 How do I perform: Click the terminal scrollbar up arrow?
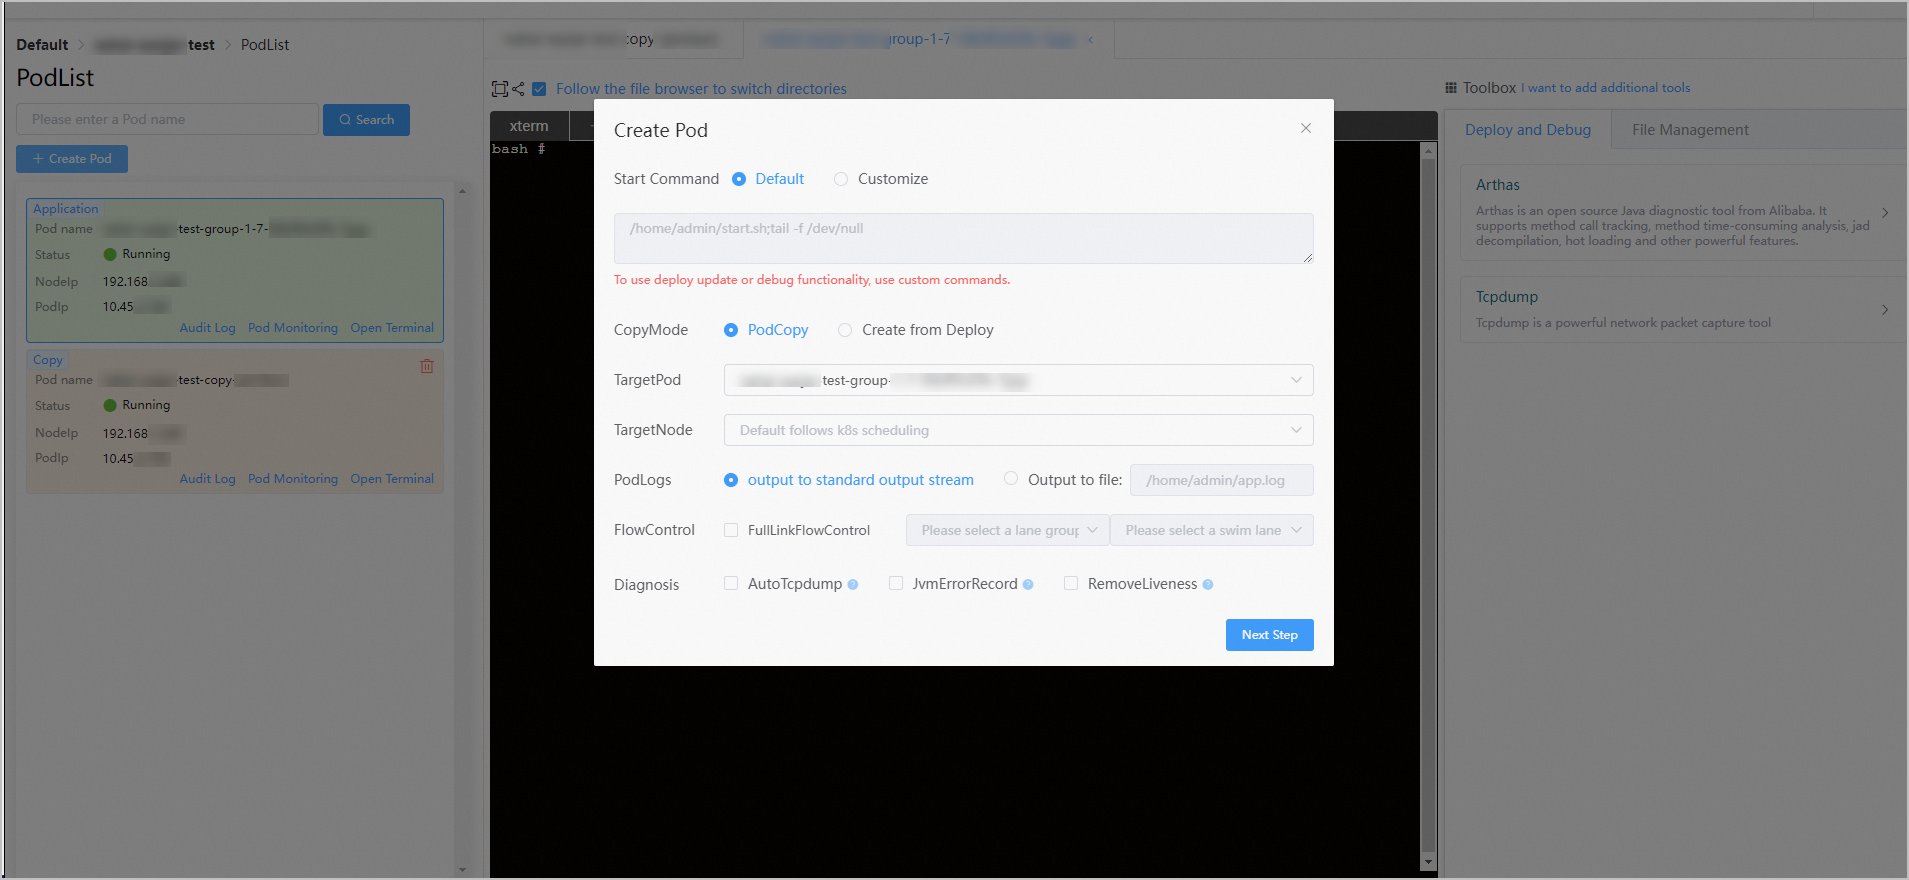1428,151
